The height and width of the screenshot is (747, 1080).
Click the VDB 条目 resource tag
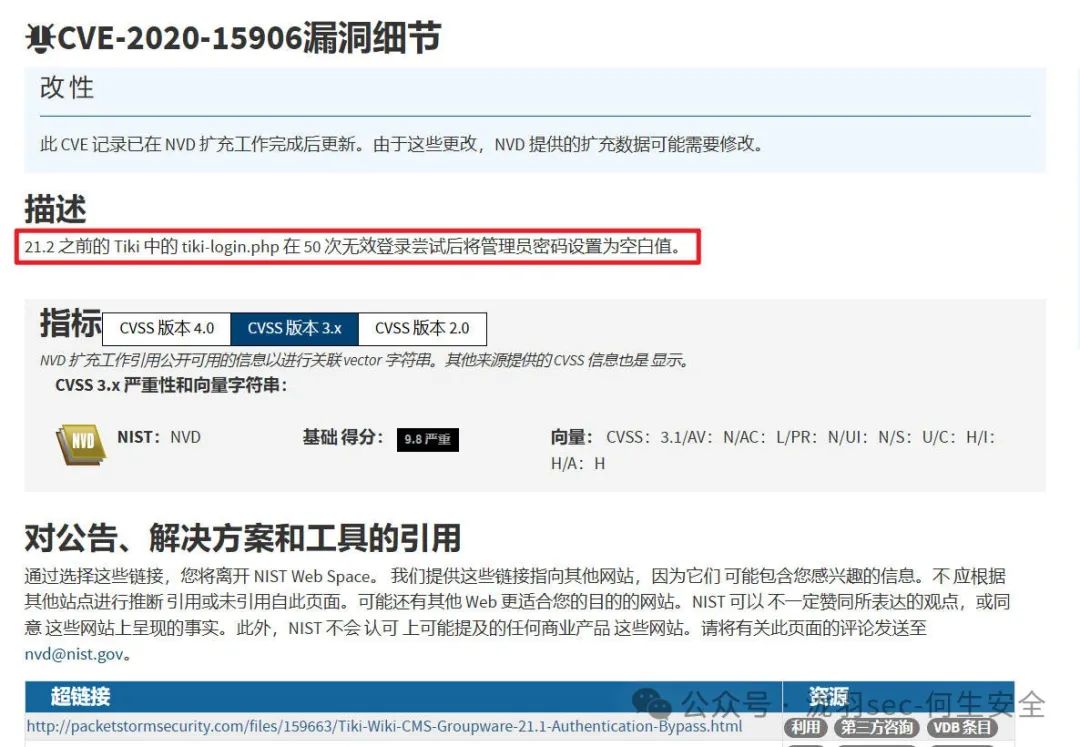962,727
